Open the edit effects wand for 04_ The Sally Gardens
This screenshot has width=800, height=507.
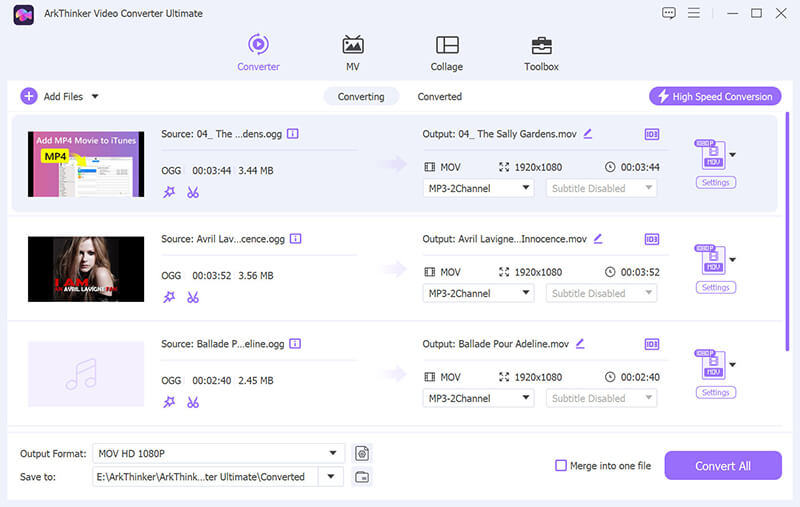169,192
